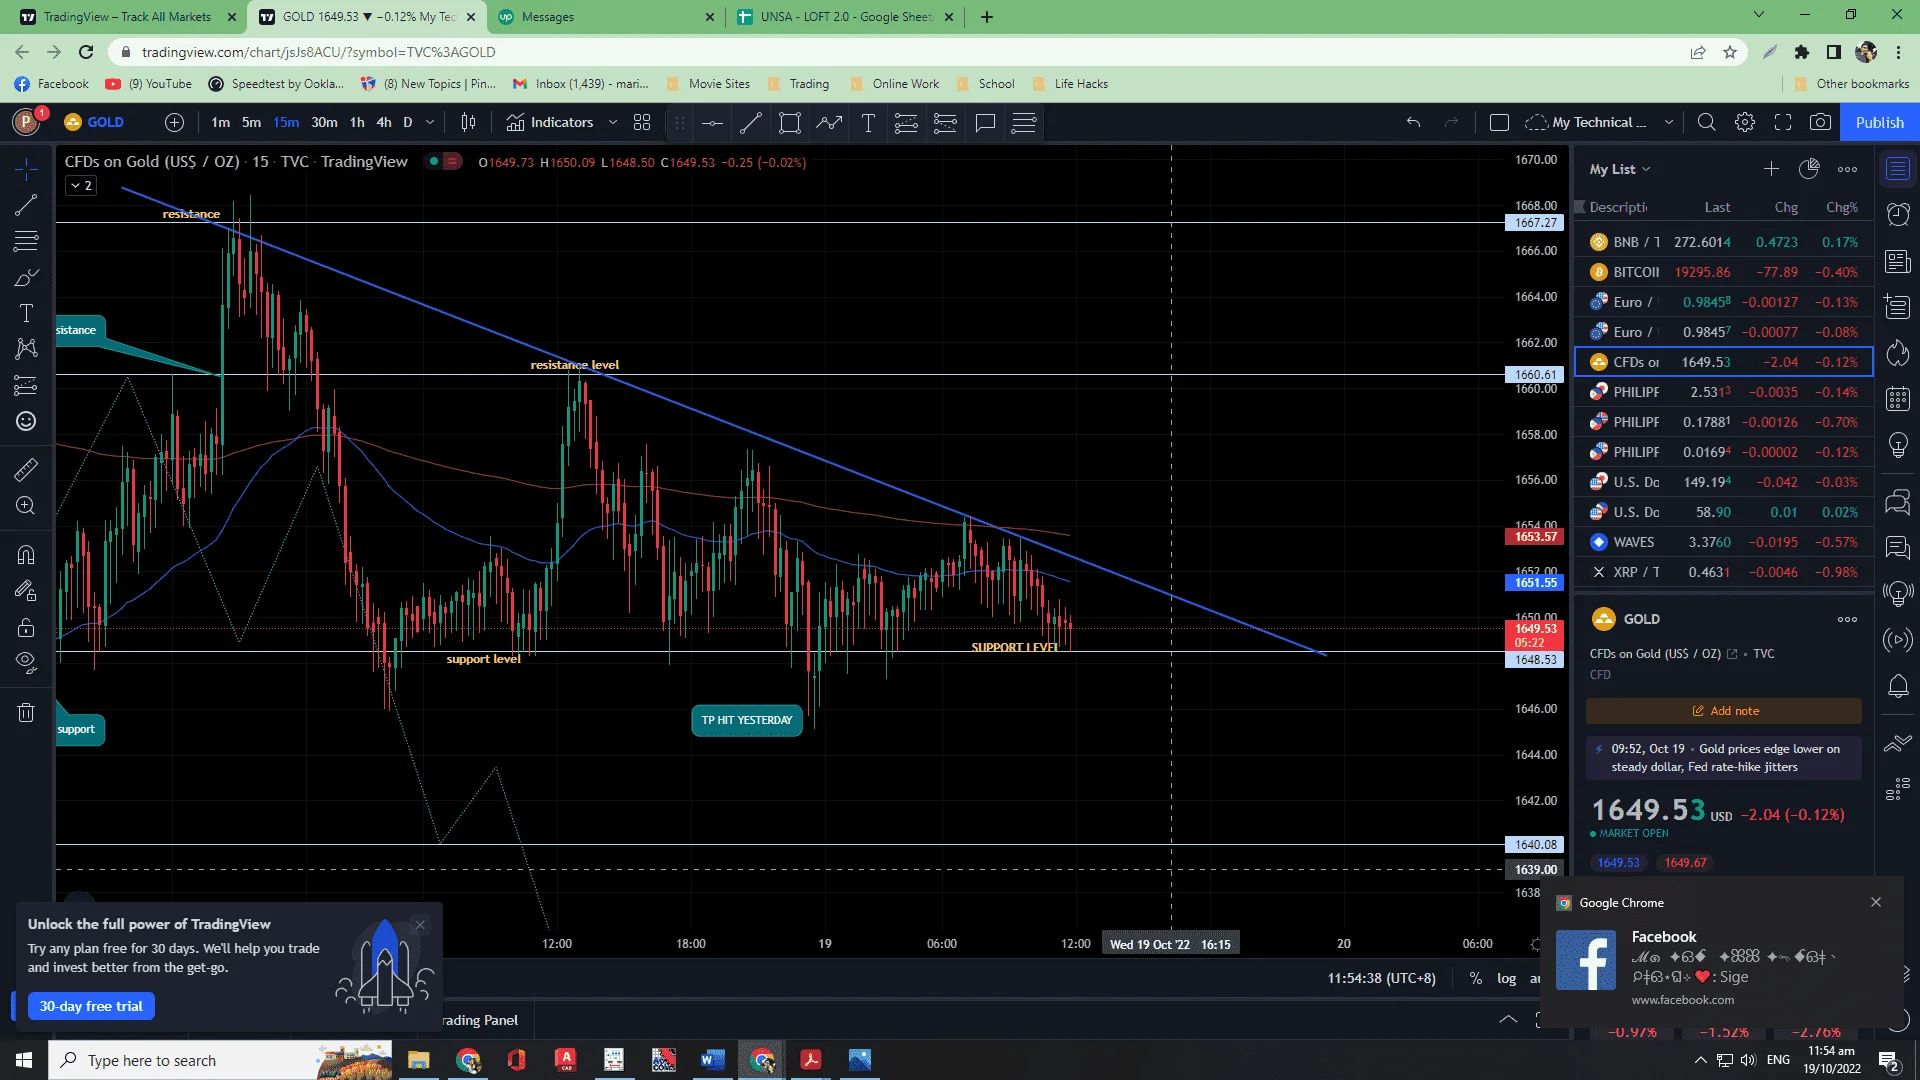This screenshot has height=1080, width=1920.
Task: Open the Fib retracement tools in left sidebar
Action: (26, 241)
